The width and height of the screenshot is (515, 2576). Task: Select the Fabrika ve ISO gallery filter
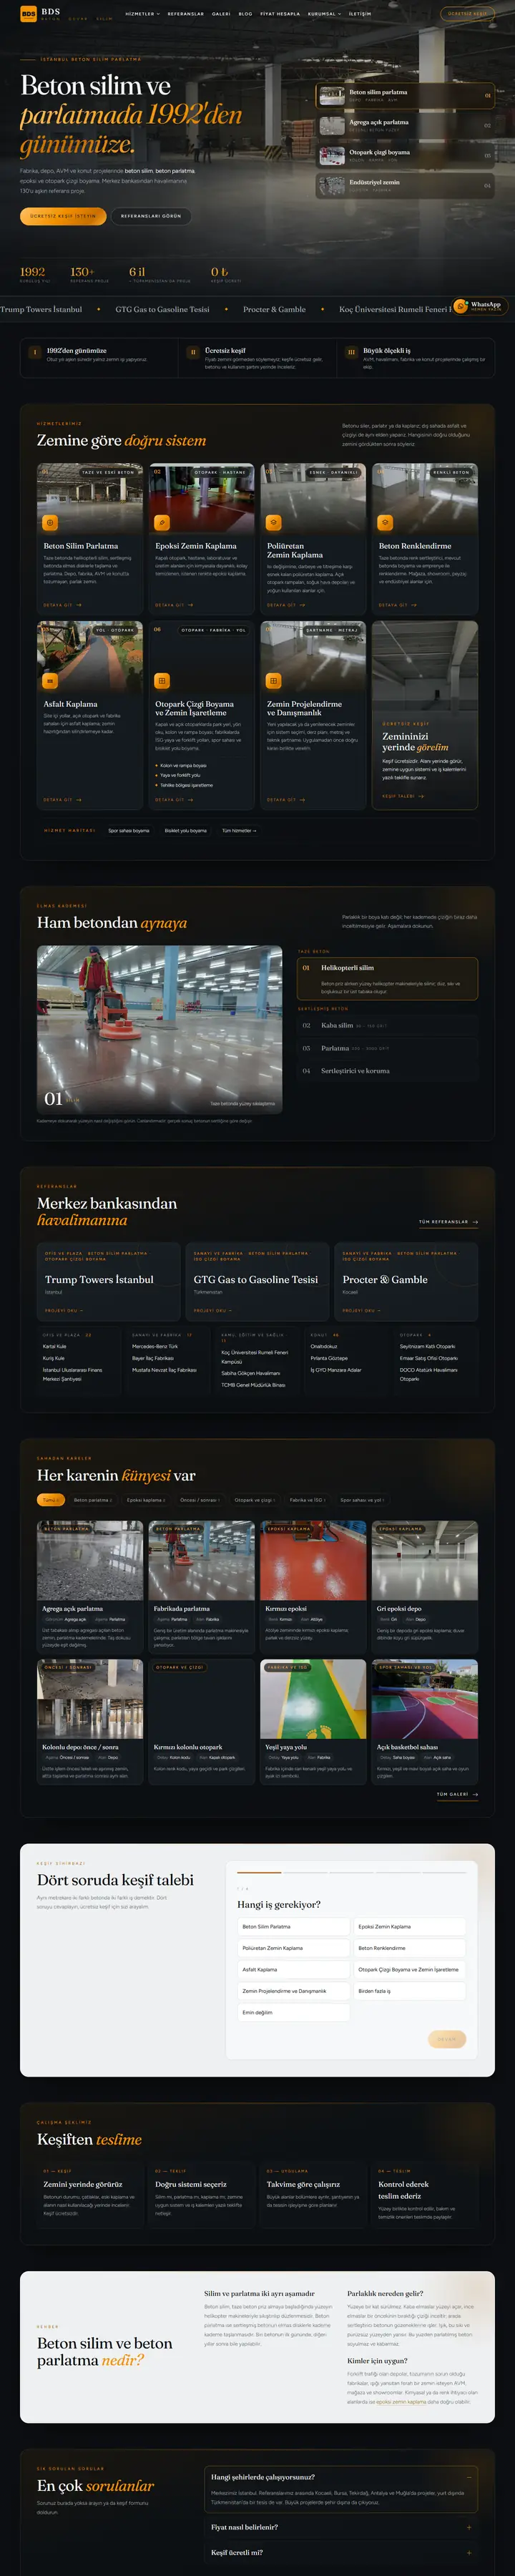click(x=308, y=1500)
